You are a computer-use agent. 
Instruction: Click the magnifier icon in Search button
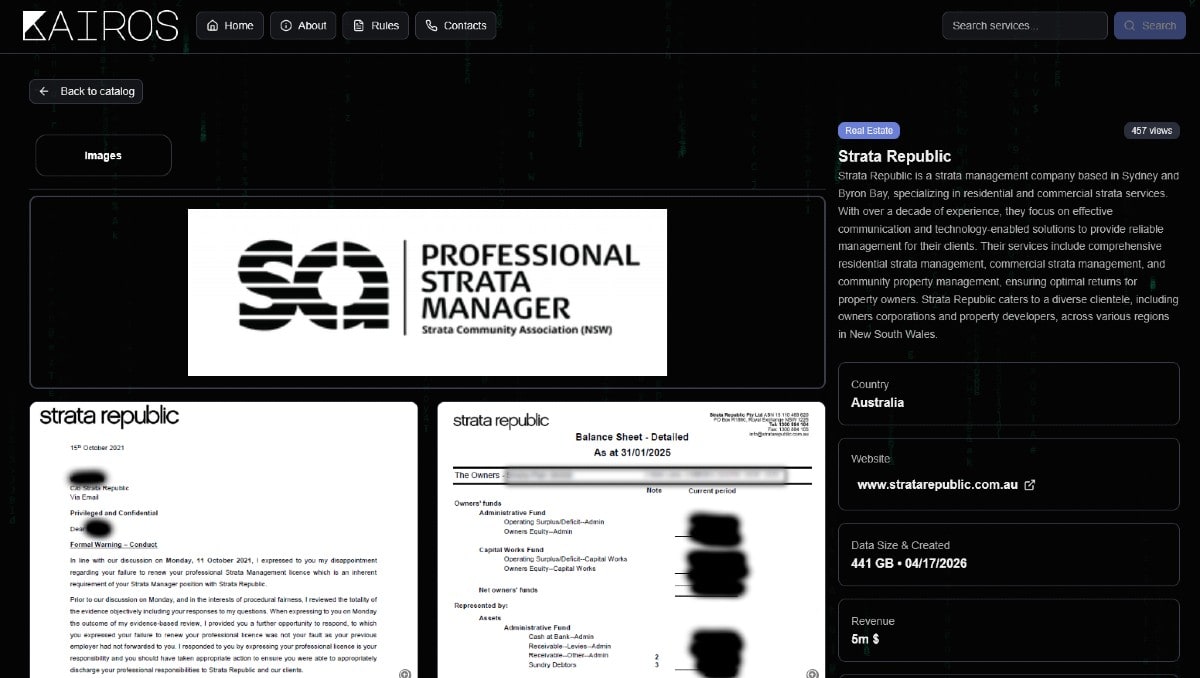tap(1130, 26)
